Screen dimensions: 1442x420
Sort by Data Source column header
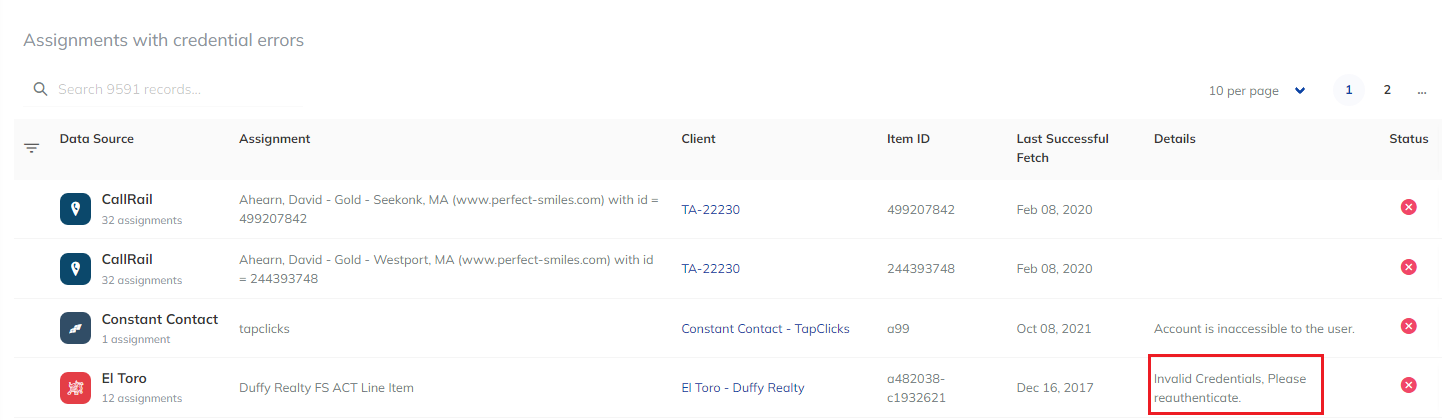[96, 139]
